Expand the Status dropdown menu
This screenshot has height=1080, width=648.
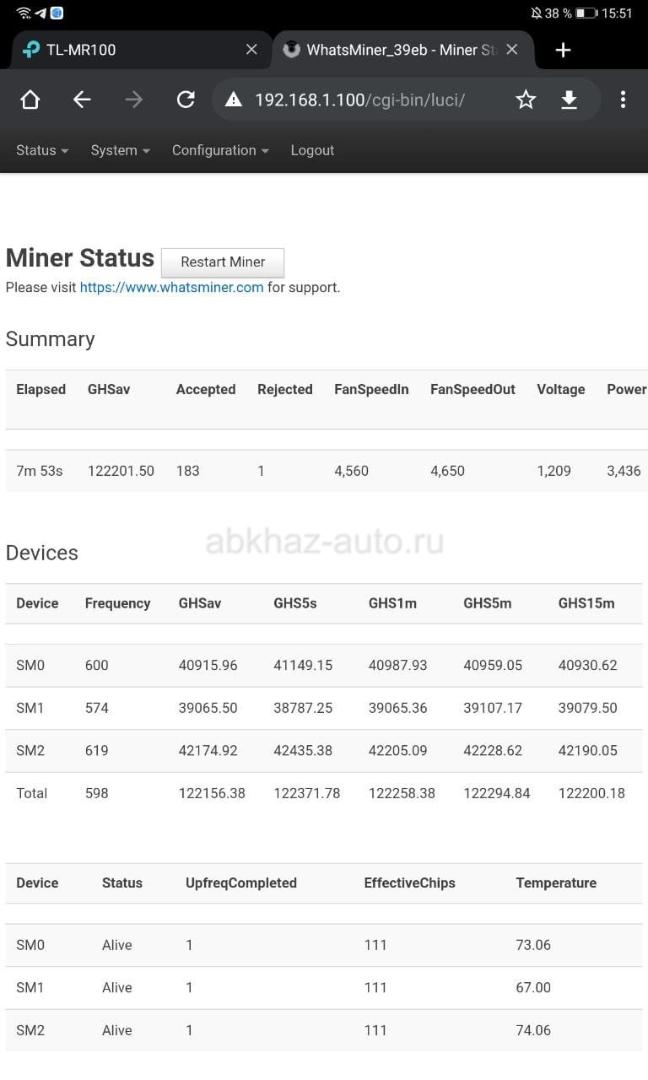point(42,150)
